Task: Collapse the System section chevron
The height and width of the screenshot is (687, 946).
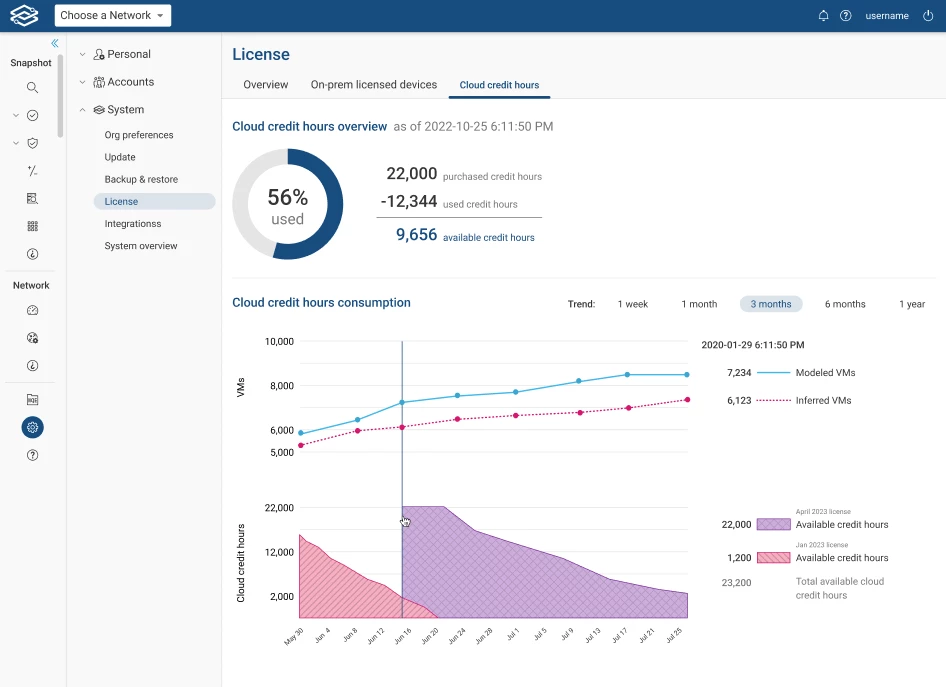Action: [83, 110]
